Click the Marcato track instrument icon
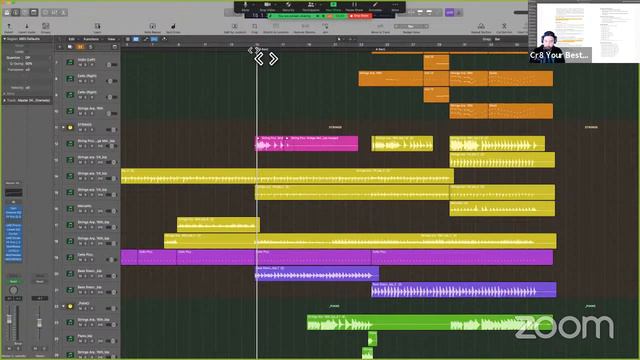640x360 pixels. (70, 209)
